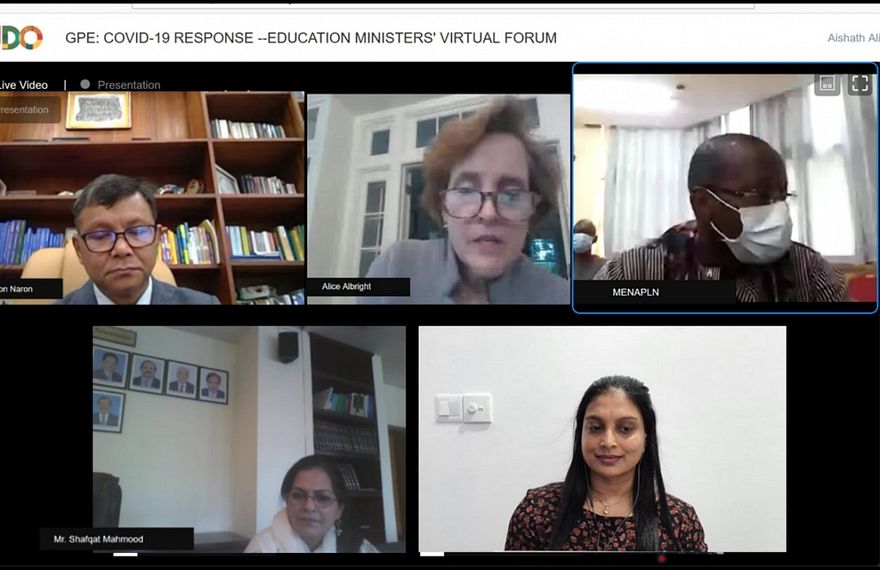Open the Presentation view tab
Image resolution: width=880 pixels, height=570 pixels.
tap(129, 85)
